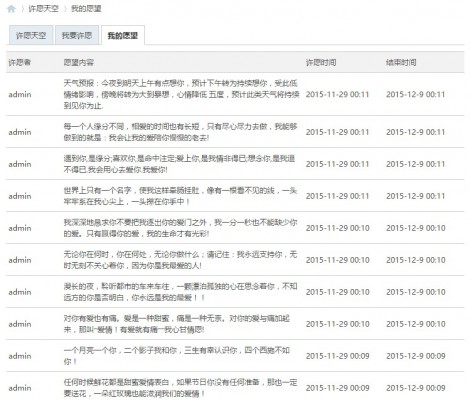Screen dimensions: 470x400
Task: Switch to the 我要许愿 tab
Action: 77,35
